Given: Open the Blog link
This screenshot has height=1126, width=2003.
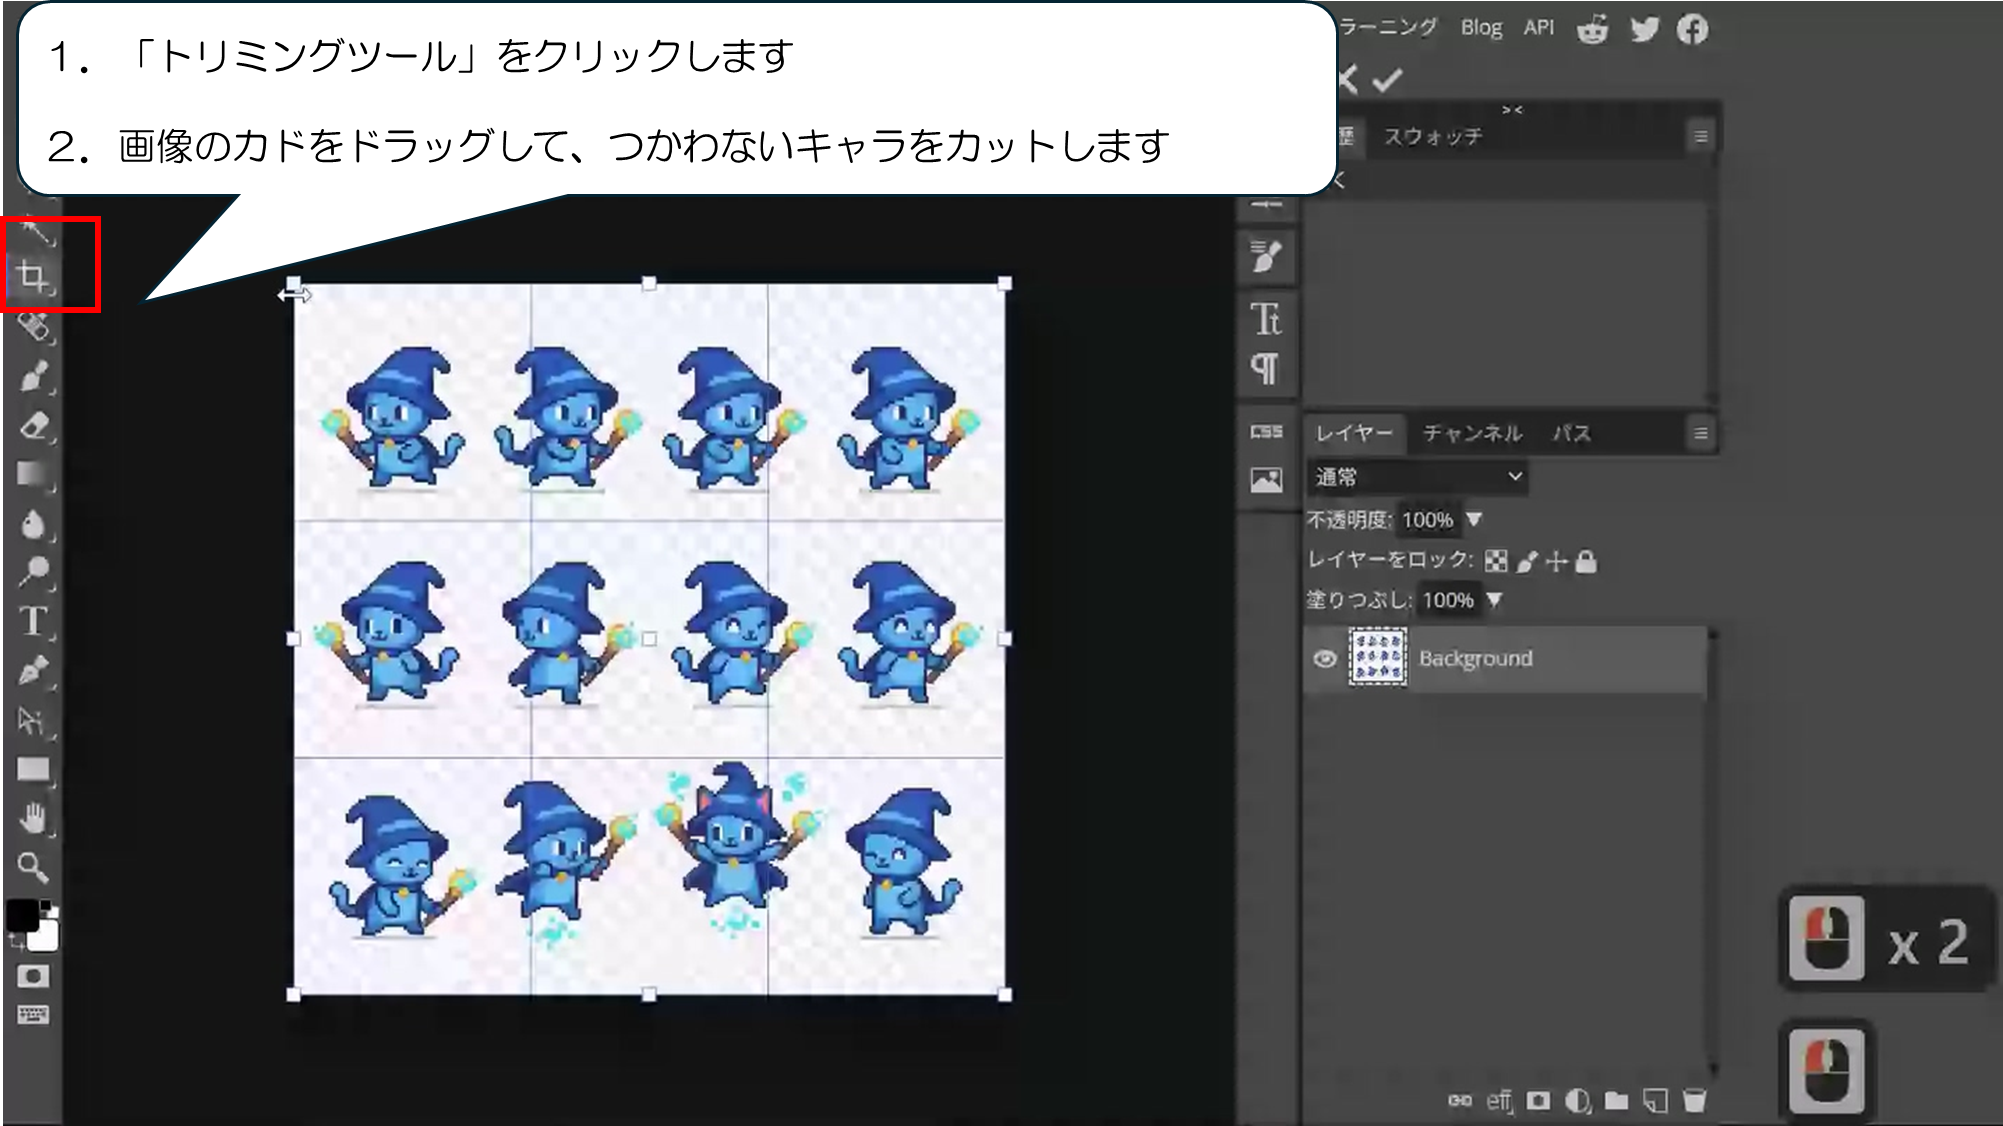Looking at the screenshot, I should tap(1481, 28).
